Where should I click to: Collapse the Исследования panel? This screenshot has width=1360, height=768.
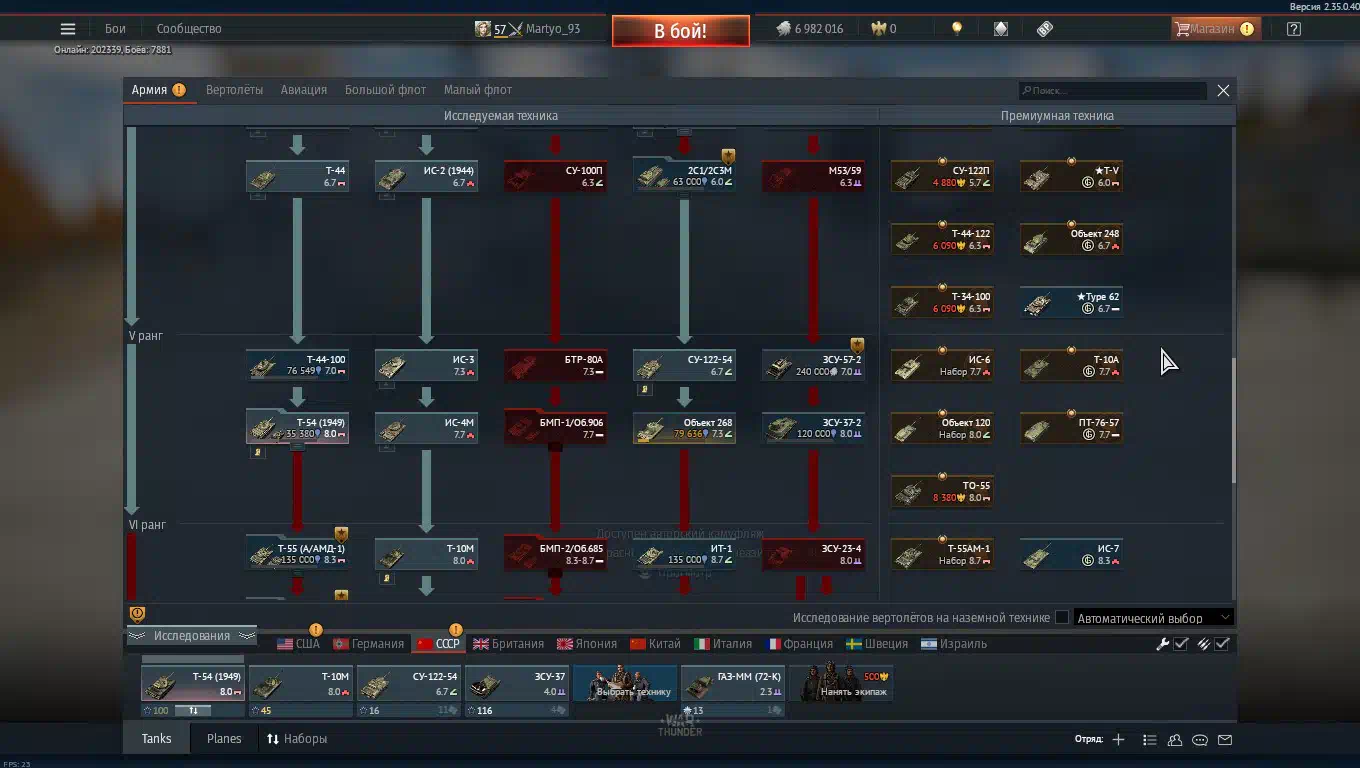tap(192, 636)
